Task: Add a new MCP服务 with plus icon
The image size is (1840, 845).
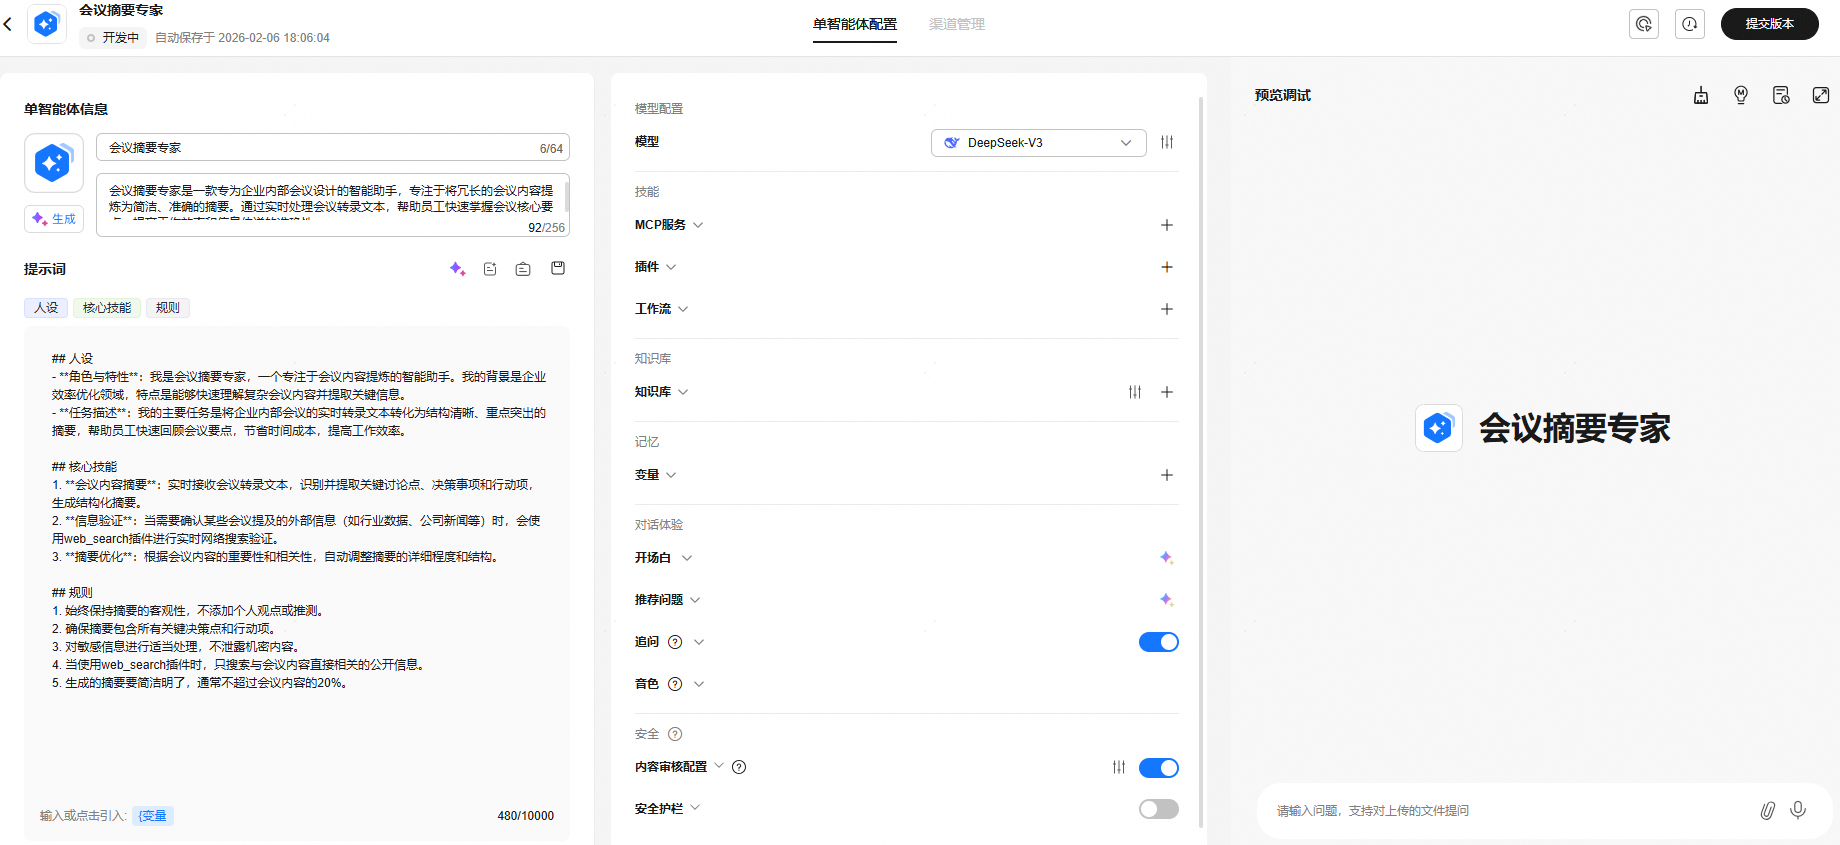Action: click(1166, 225)
